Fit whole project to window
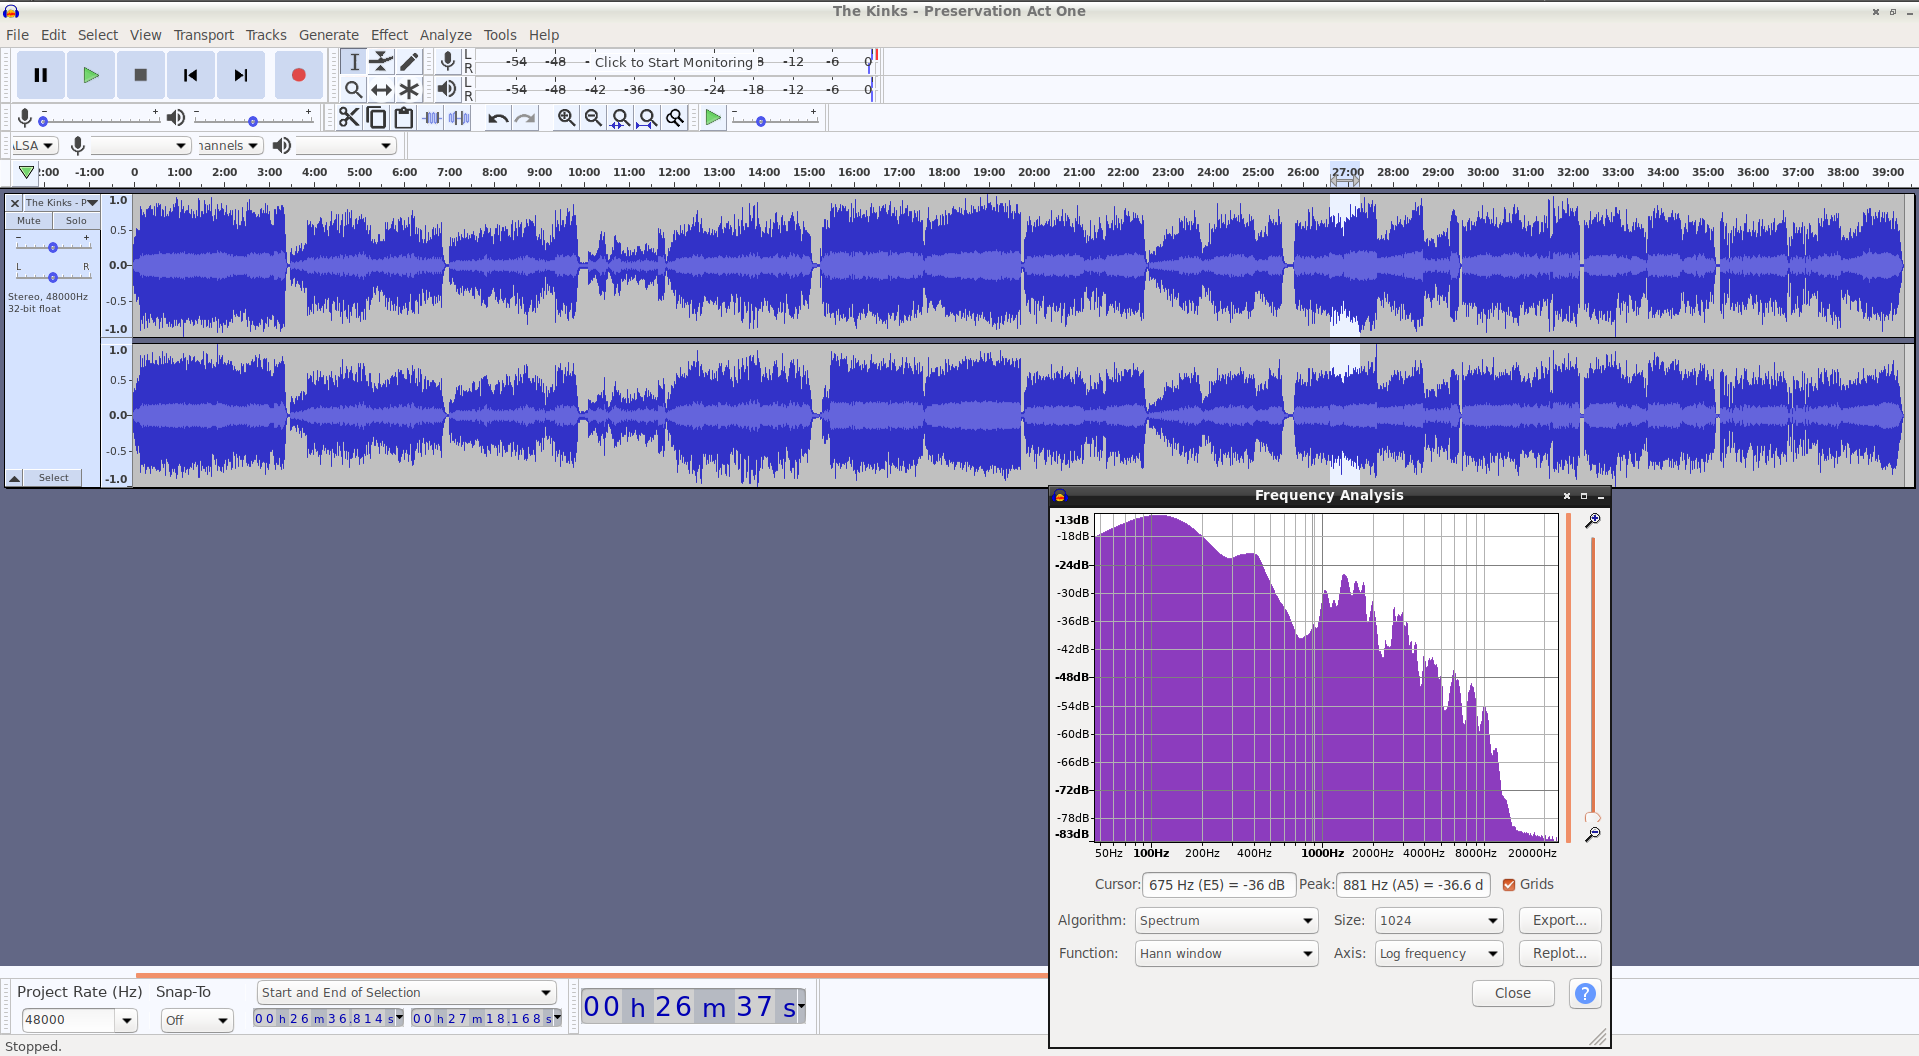Viewport: 1919px width, 1056px height. (648, 118)
